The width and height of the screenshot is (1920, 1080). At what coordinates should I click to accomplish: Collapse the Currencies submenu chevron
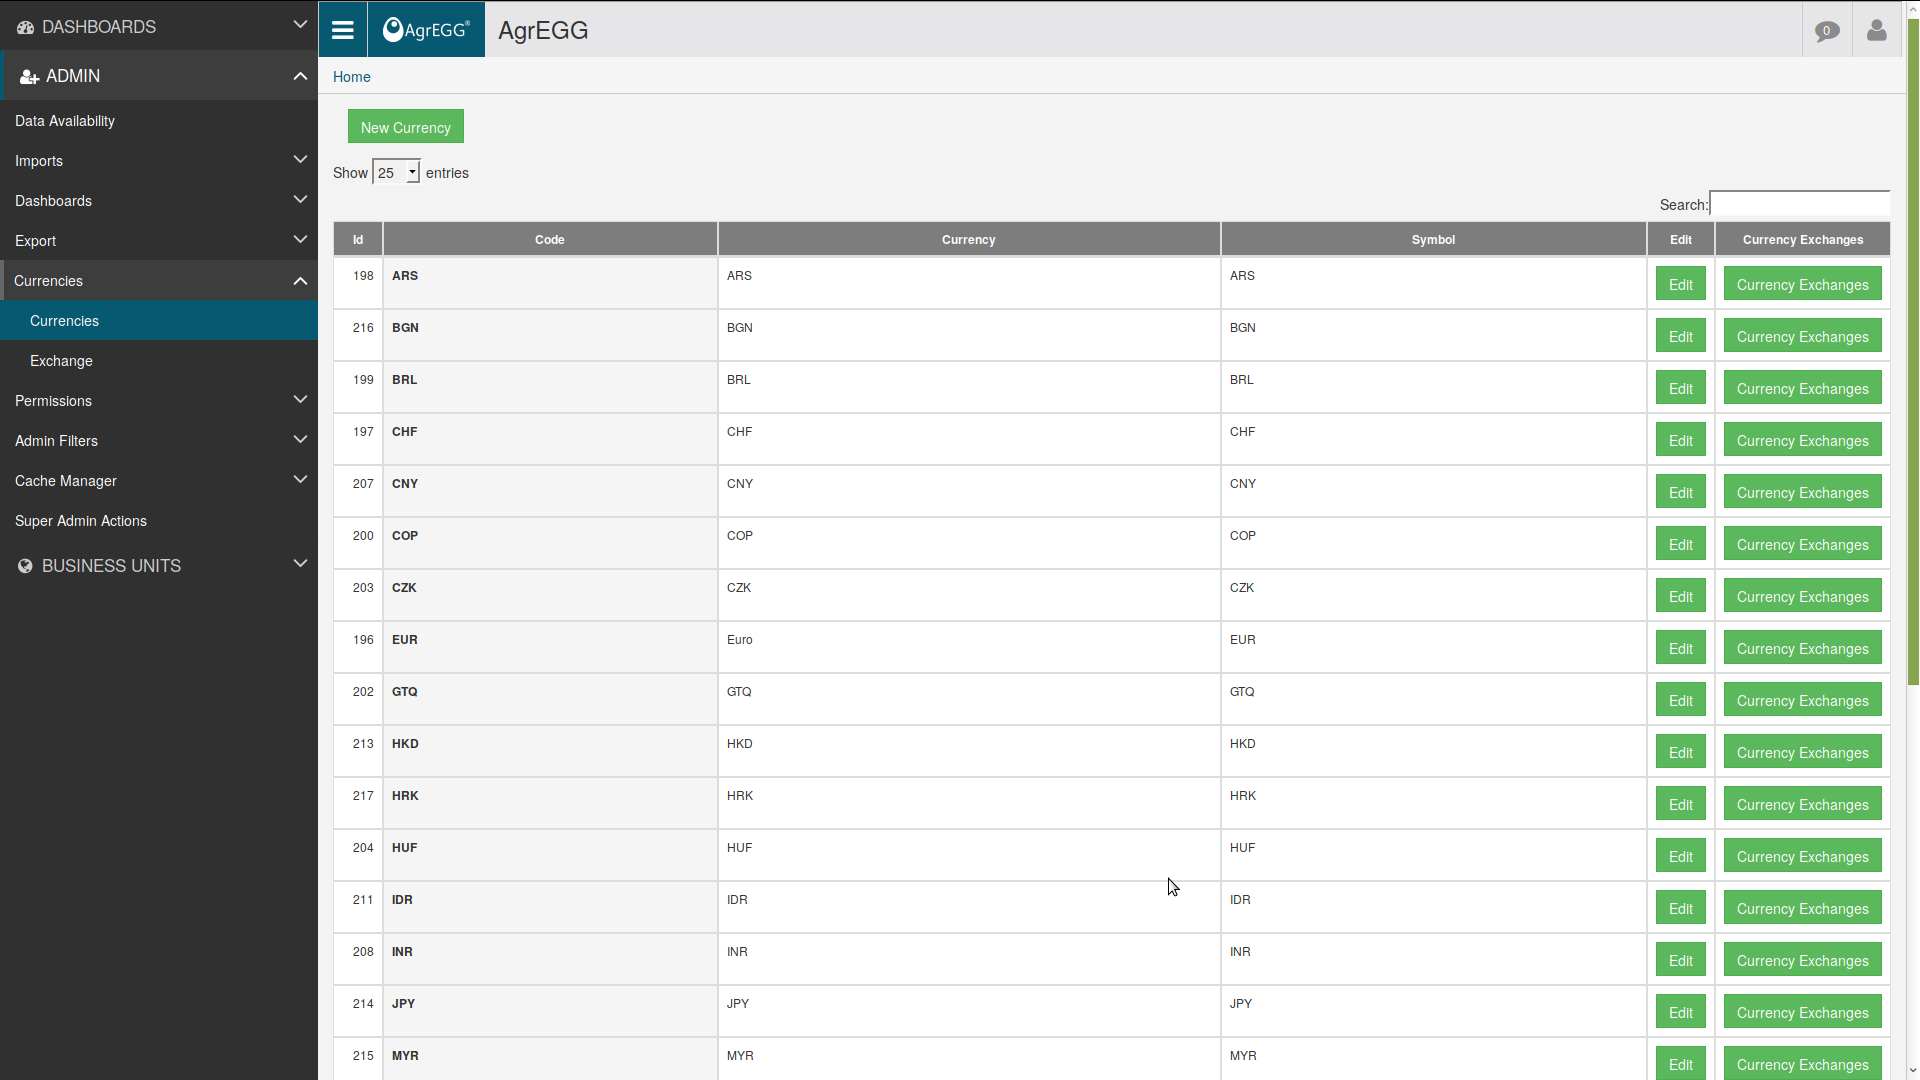(x=300, y=281)
